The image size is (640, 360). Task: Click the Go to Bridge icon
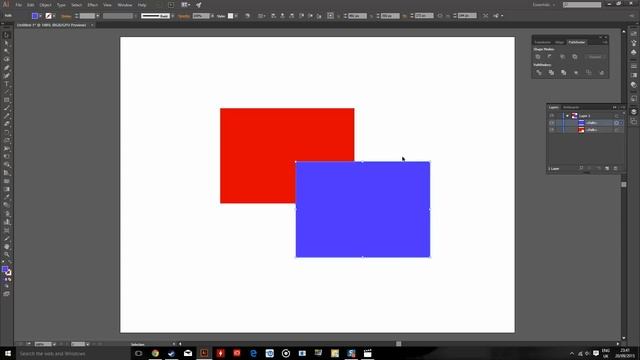pyautogui.click(x=171, y=5)
